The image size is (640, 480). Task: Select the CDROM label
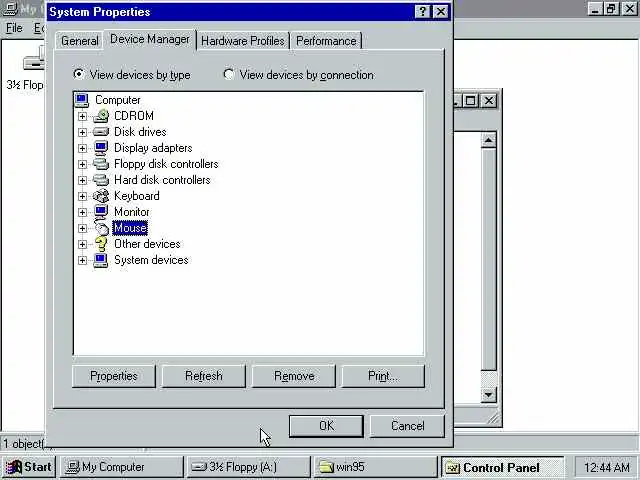(134, 116)
